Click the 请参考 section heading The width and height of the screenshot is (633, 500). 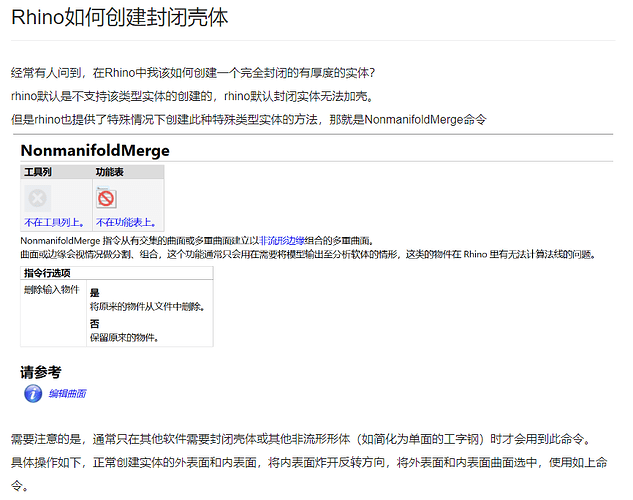(41, 372)
